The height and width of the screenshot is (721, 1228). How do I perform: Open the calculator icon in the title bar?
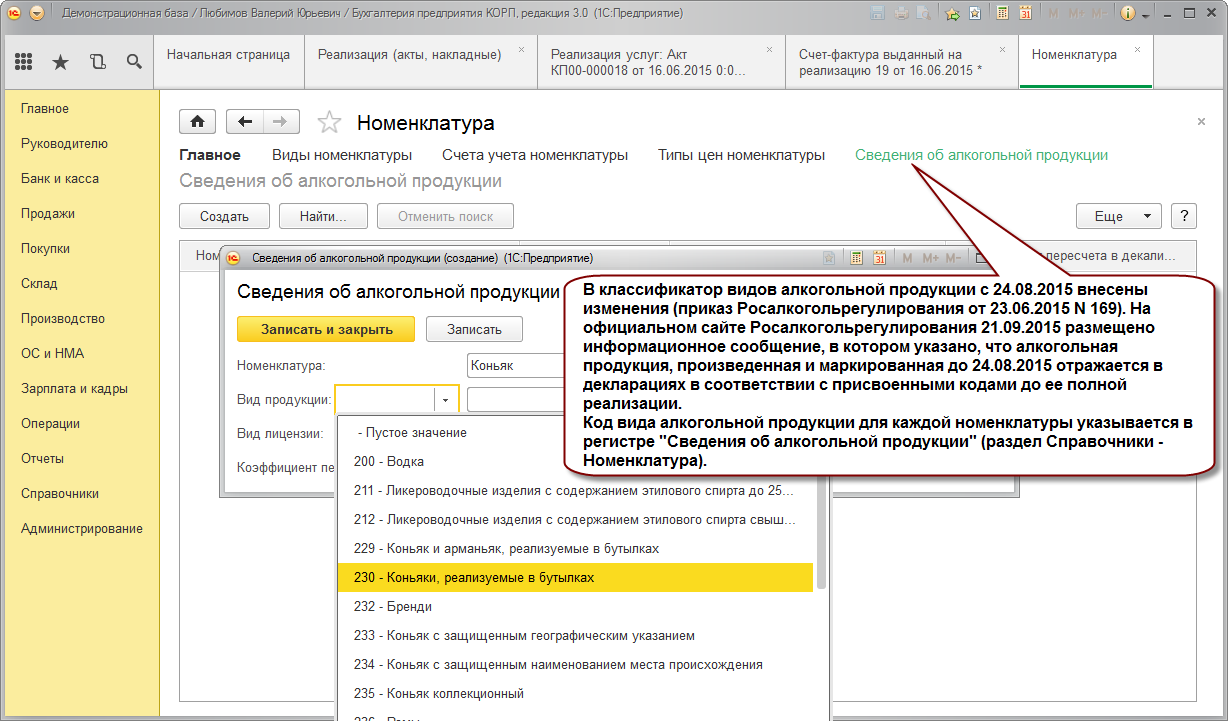click(x=1002, y=14)
